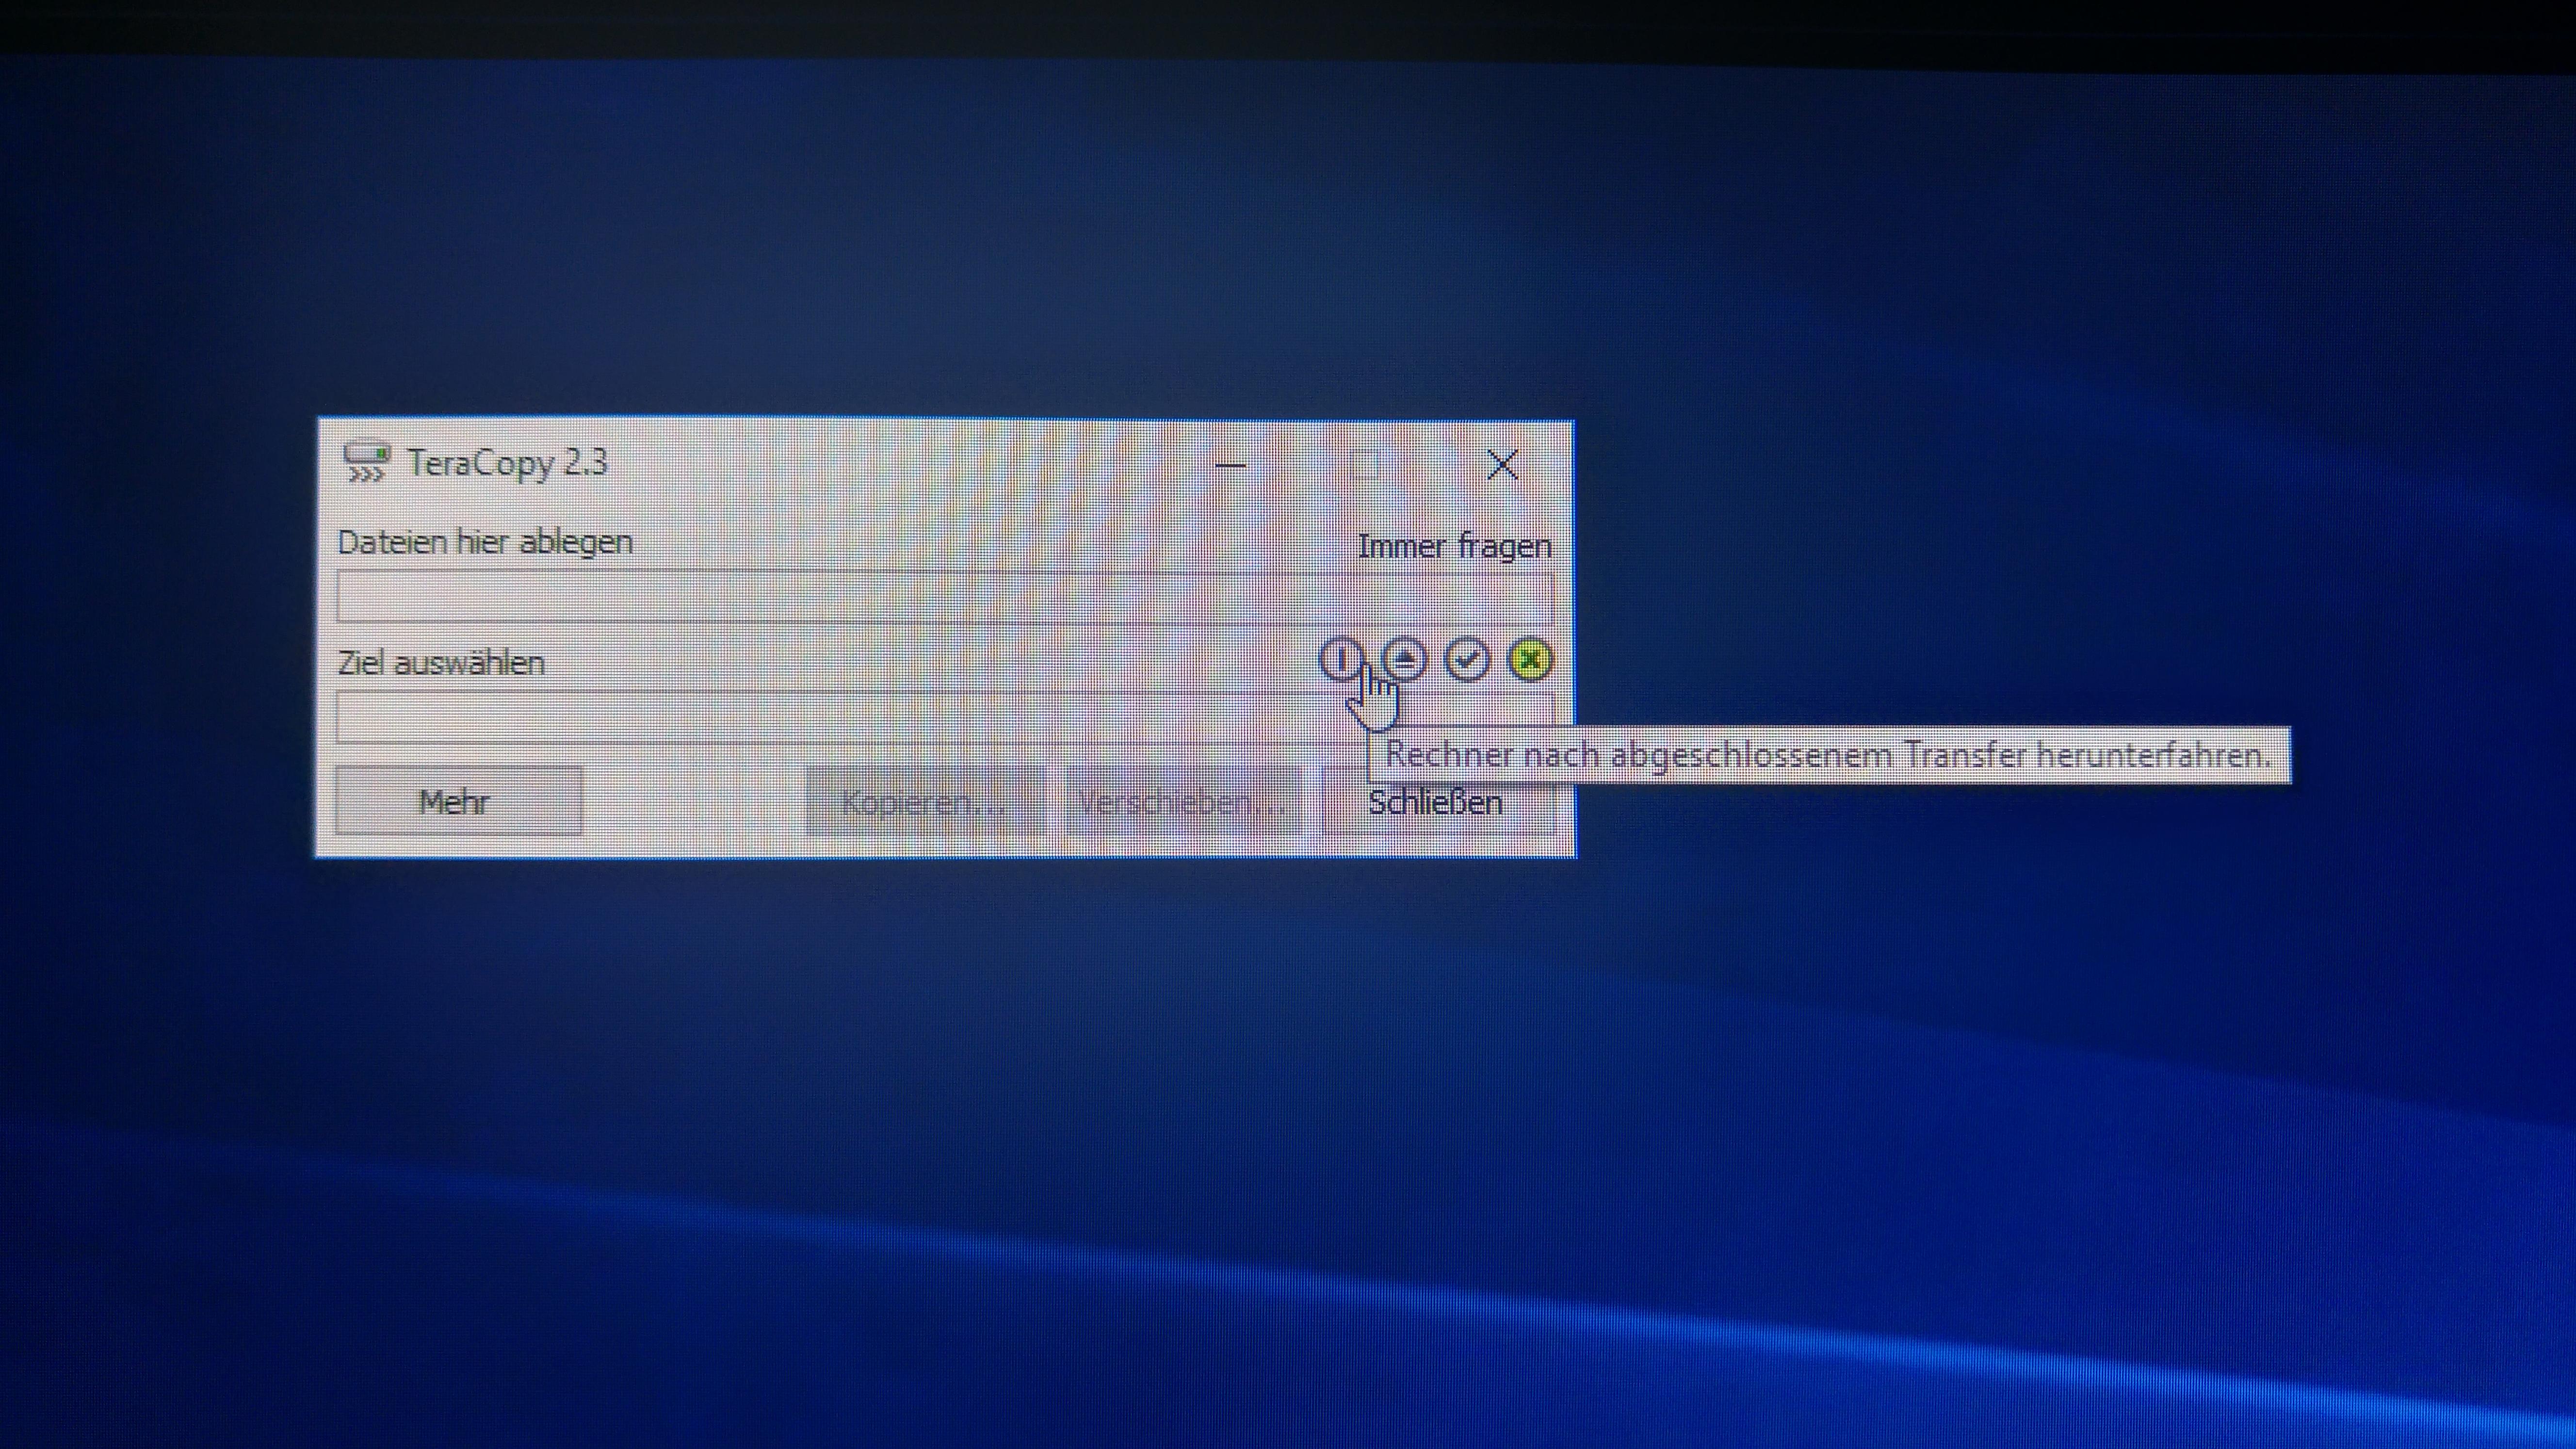
Task: Click the 'TeraCopy 2.3' title bar text
Action: click(x=507, y=463)
